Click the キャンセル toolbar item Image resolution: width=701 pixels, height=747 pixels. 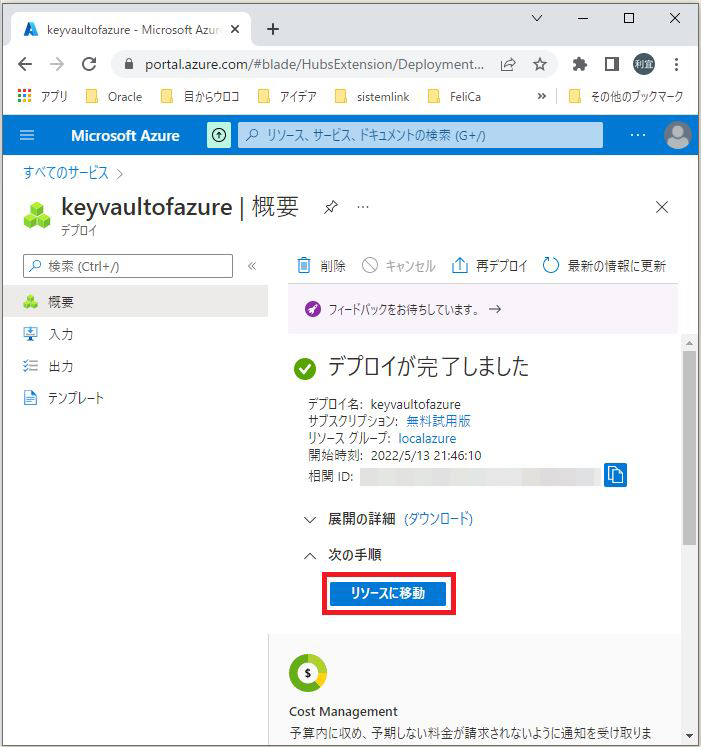[x=398, y=265]
